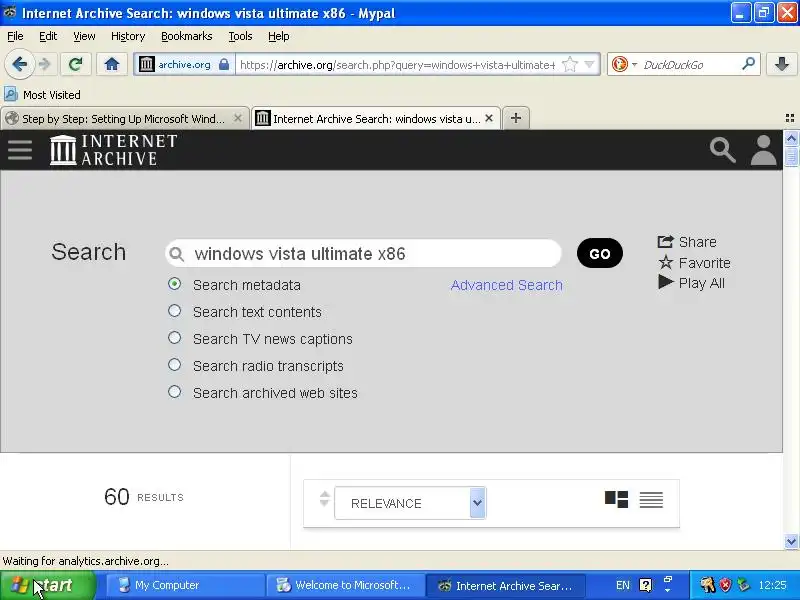Open the Edit menu
Viewport: 800px width, 600px height.
48,36
